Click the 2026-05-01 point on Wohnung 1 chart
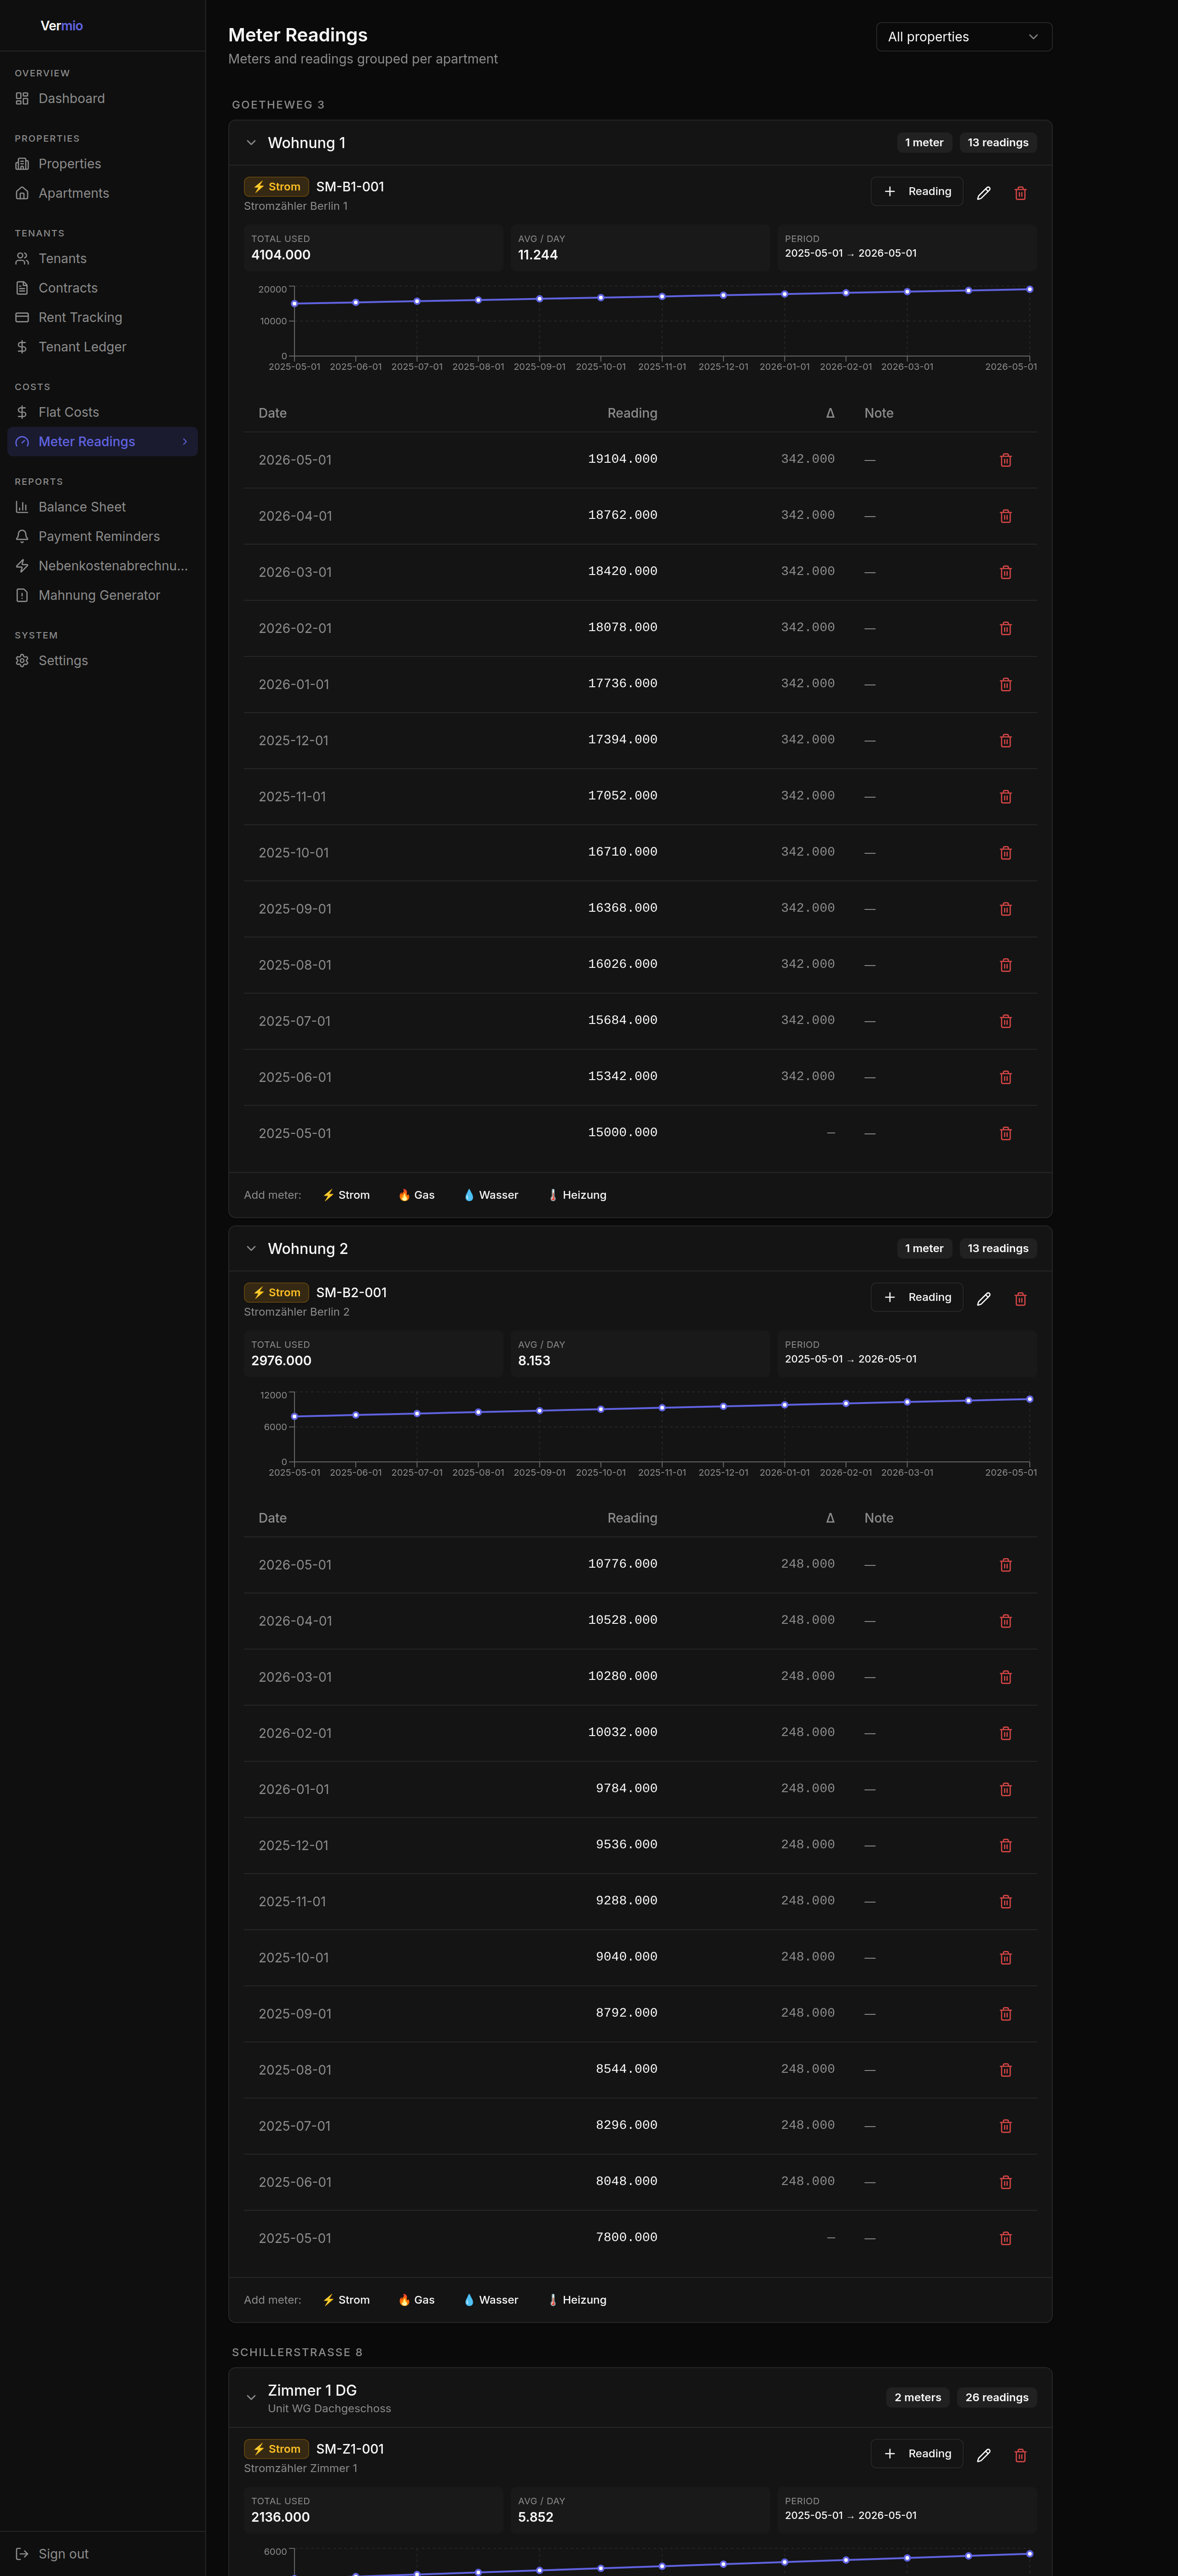The height and width of the screenshot is (2576, 1178). pyautogui.click(x=1029, y=290)
